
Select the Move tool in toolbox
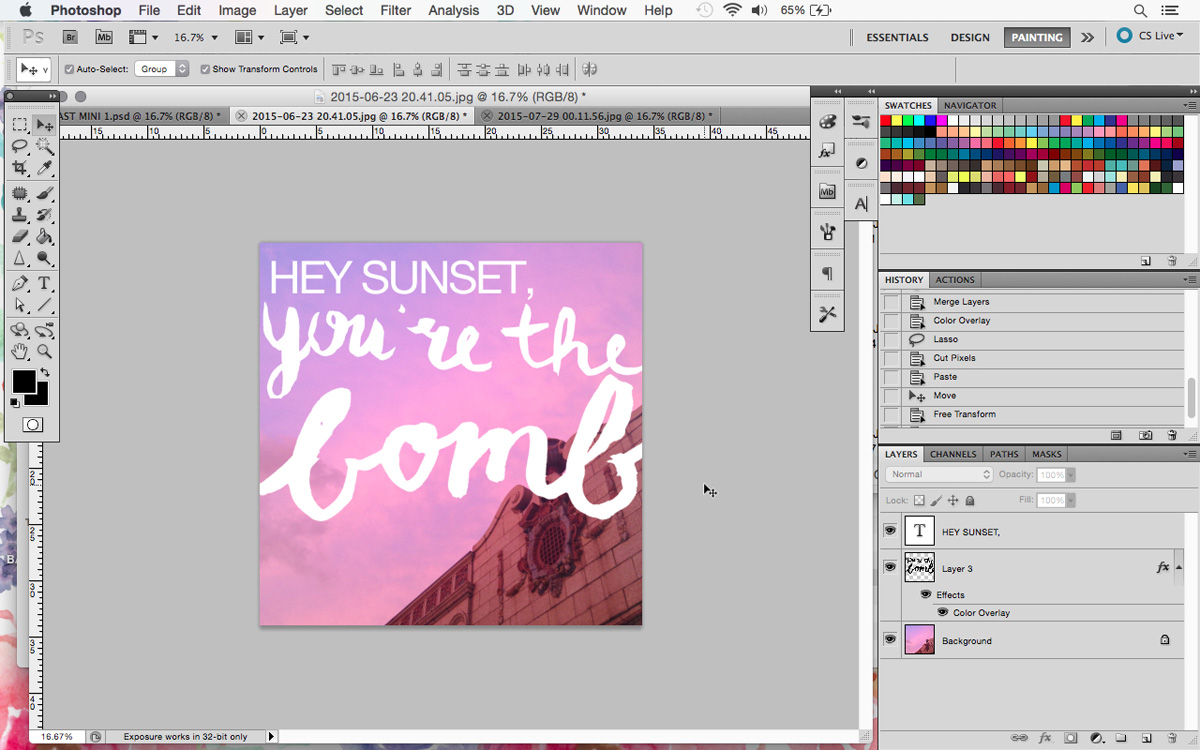click(x=44, y=125)
